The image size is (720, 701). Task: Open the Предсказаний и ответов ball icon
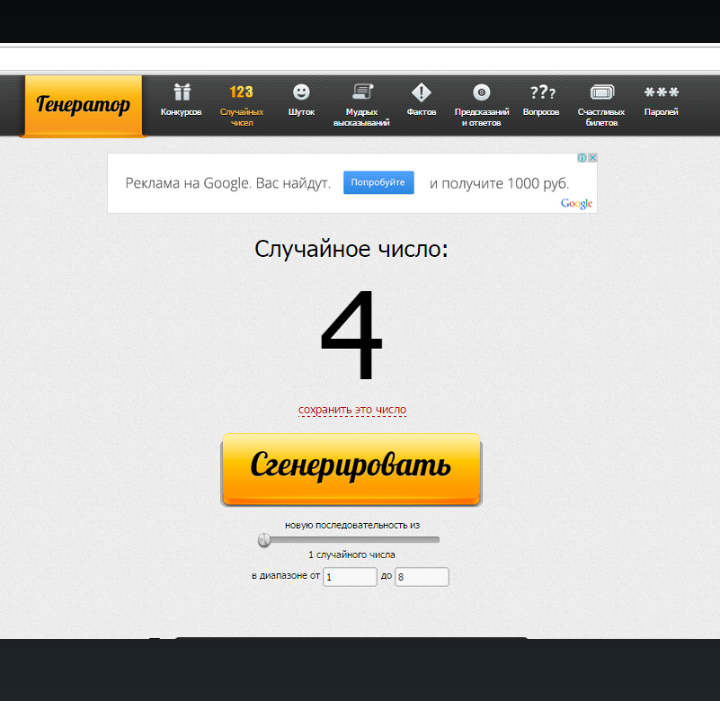(481, 92)
